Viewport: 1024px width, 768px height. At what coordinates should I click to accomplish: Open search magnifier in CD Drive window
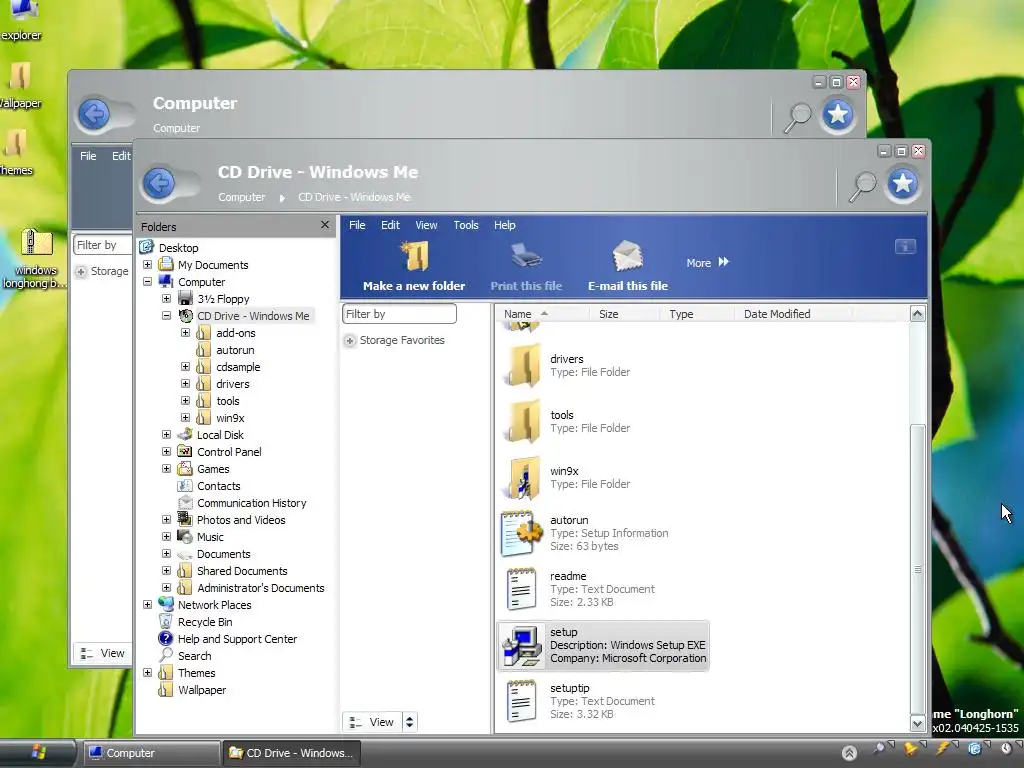click(863, 186)
